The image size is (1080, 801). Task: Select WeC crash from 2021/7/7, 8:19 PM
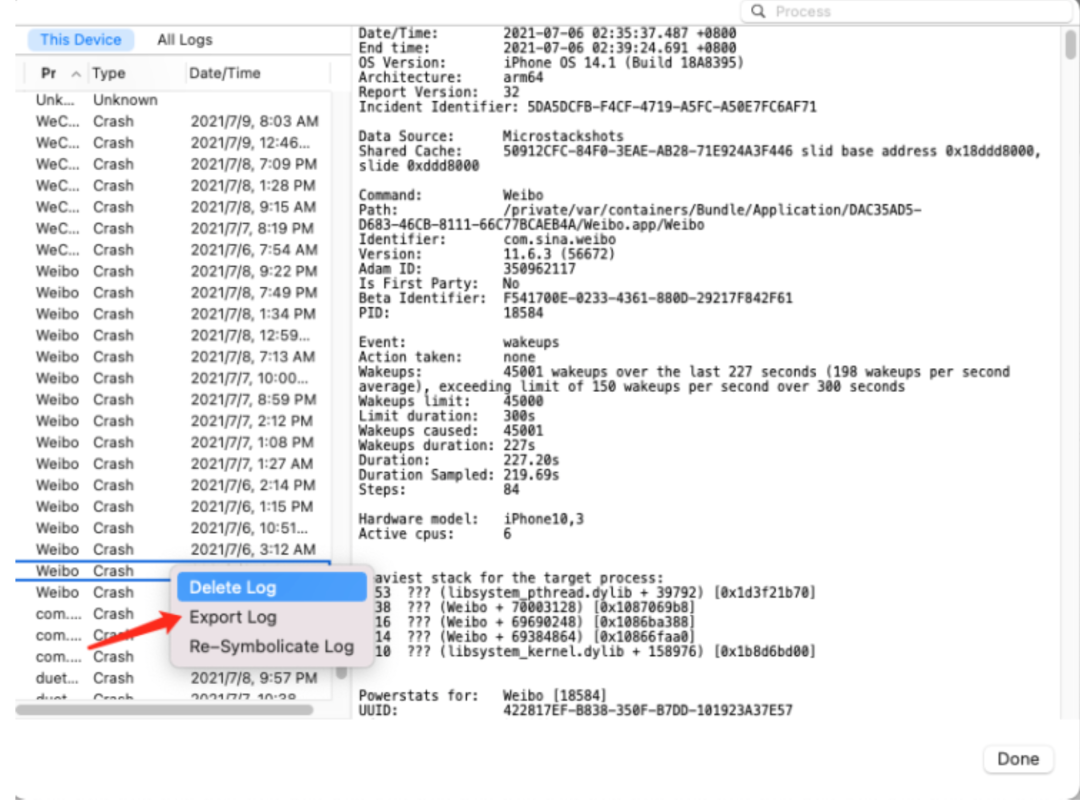pyautogui.click(x=173, y=228)
